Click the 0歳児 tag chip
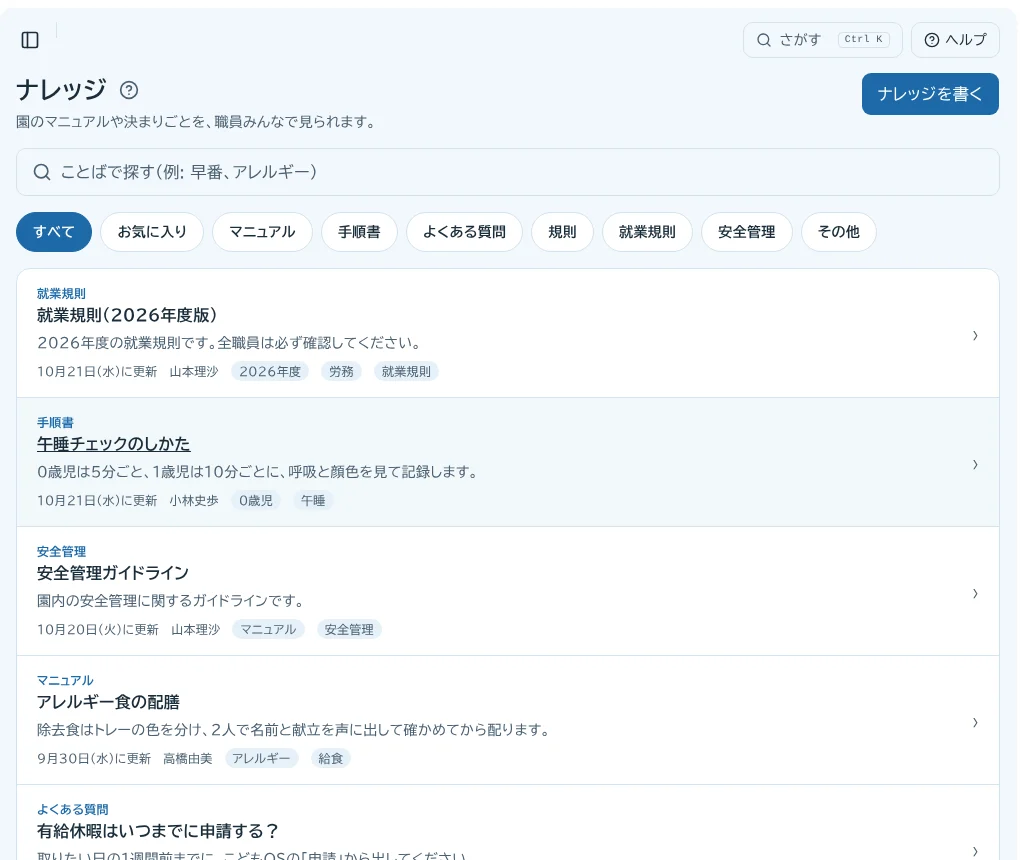 tap(256, 501)
